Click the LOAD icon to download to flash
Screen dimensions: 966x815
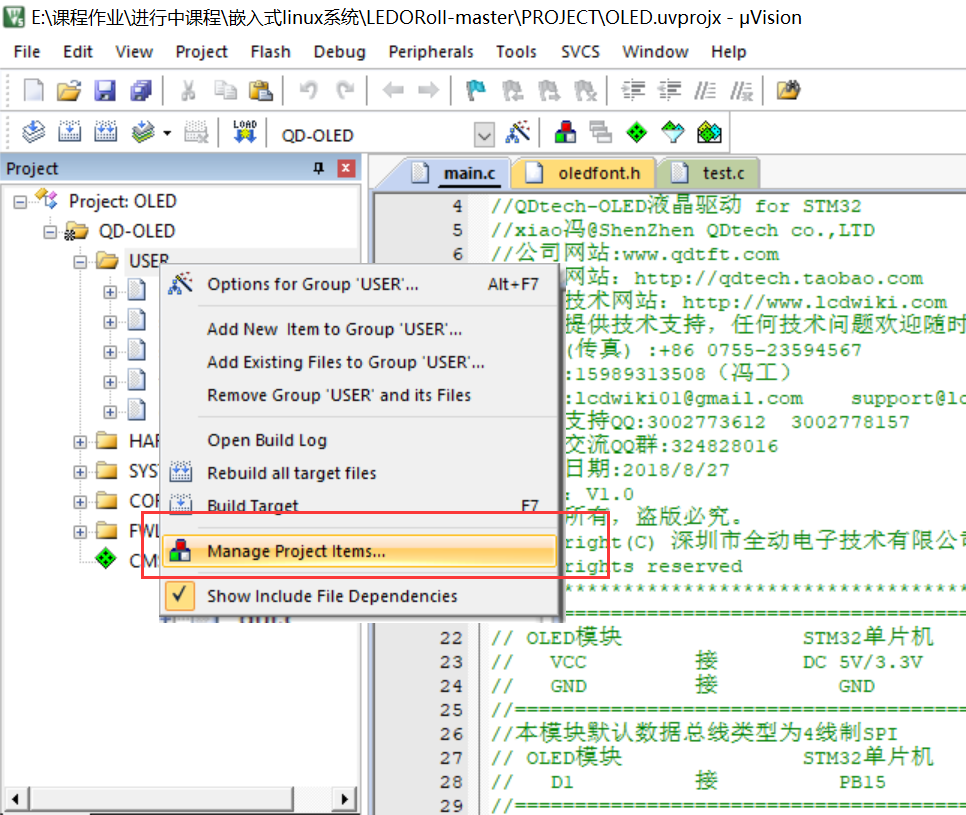click(x=244, y=131)
